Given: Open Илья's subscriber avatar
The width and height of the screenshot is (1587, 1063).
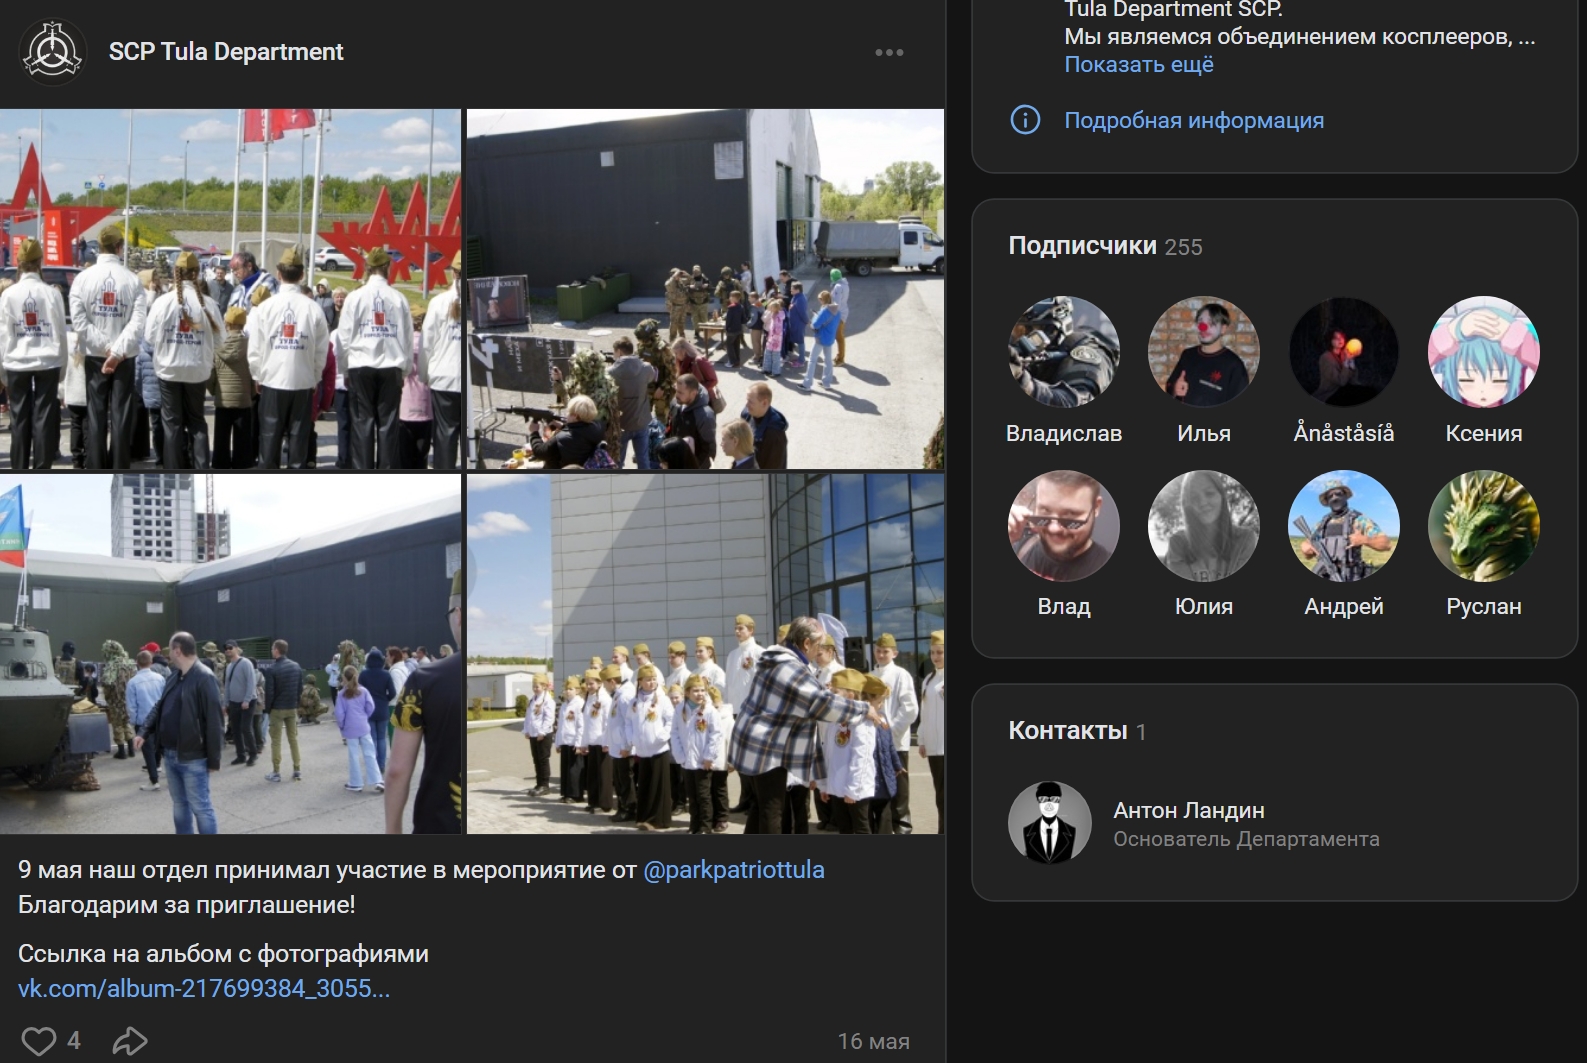Looking at the screenshot, I should tap(1204, 352).
